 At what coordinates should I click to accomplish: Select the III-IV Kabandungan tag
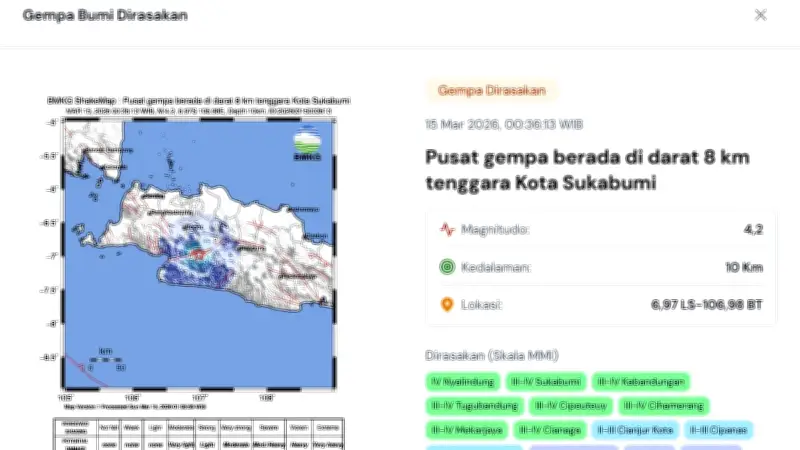[x=642, y=381]
